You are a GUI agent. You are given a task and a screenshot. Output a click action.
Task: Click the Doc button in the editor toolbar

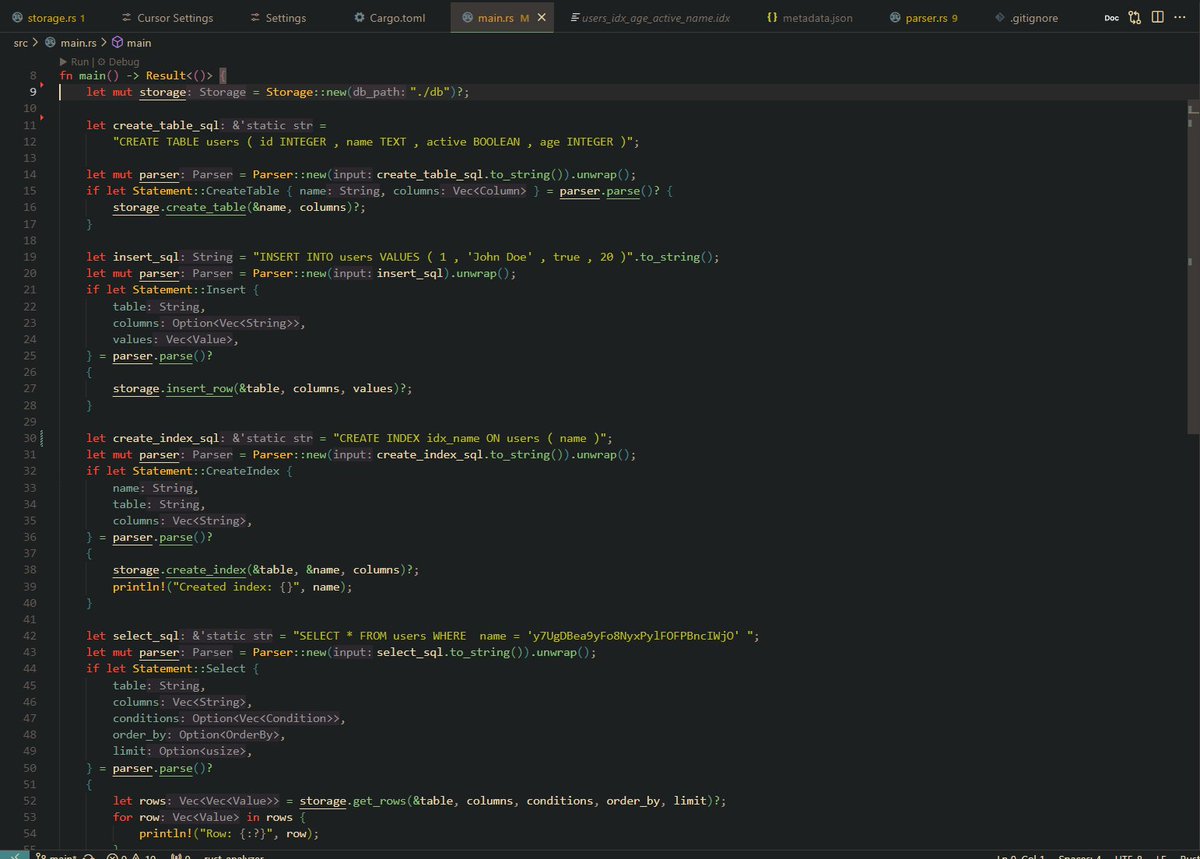(x=1112, y=18)
